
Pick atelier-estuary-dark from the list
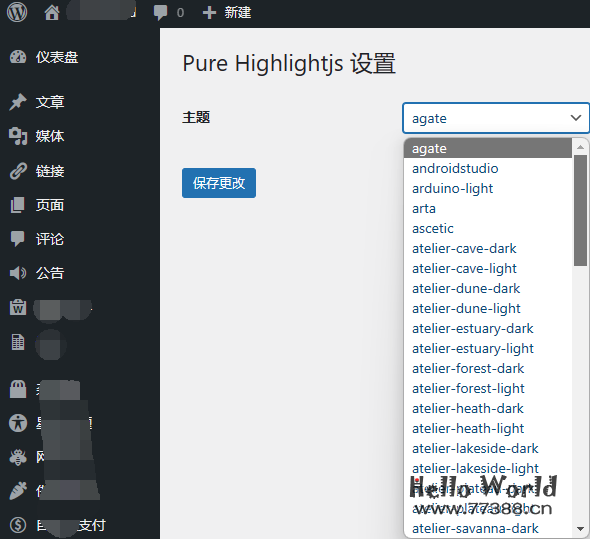(x=488, y=328)
